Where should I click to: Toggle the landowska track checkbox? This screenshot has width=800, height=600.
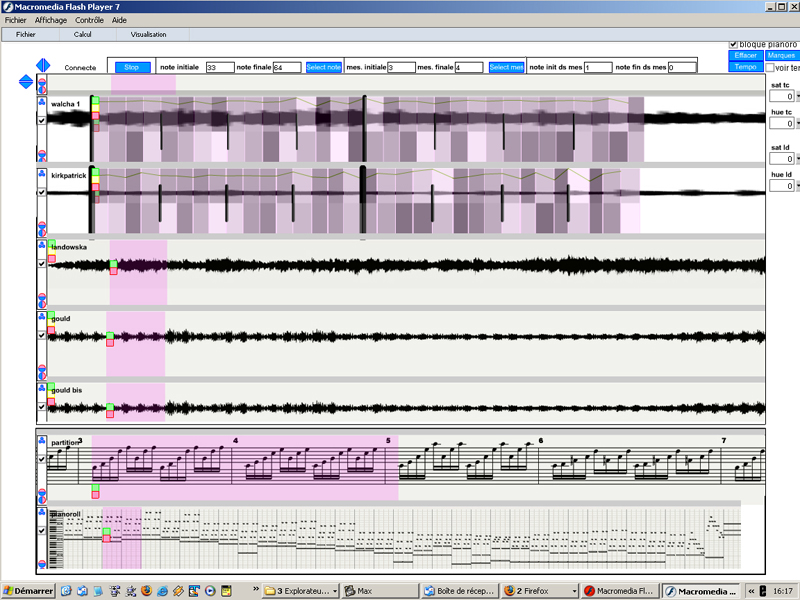[x=42, y=264]
